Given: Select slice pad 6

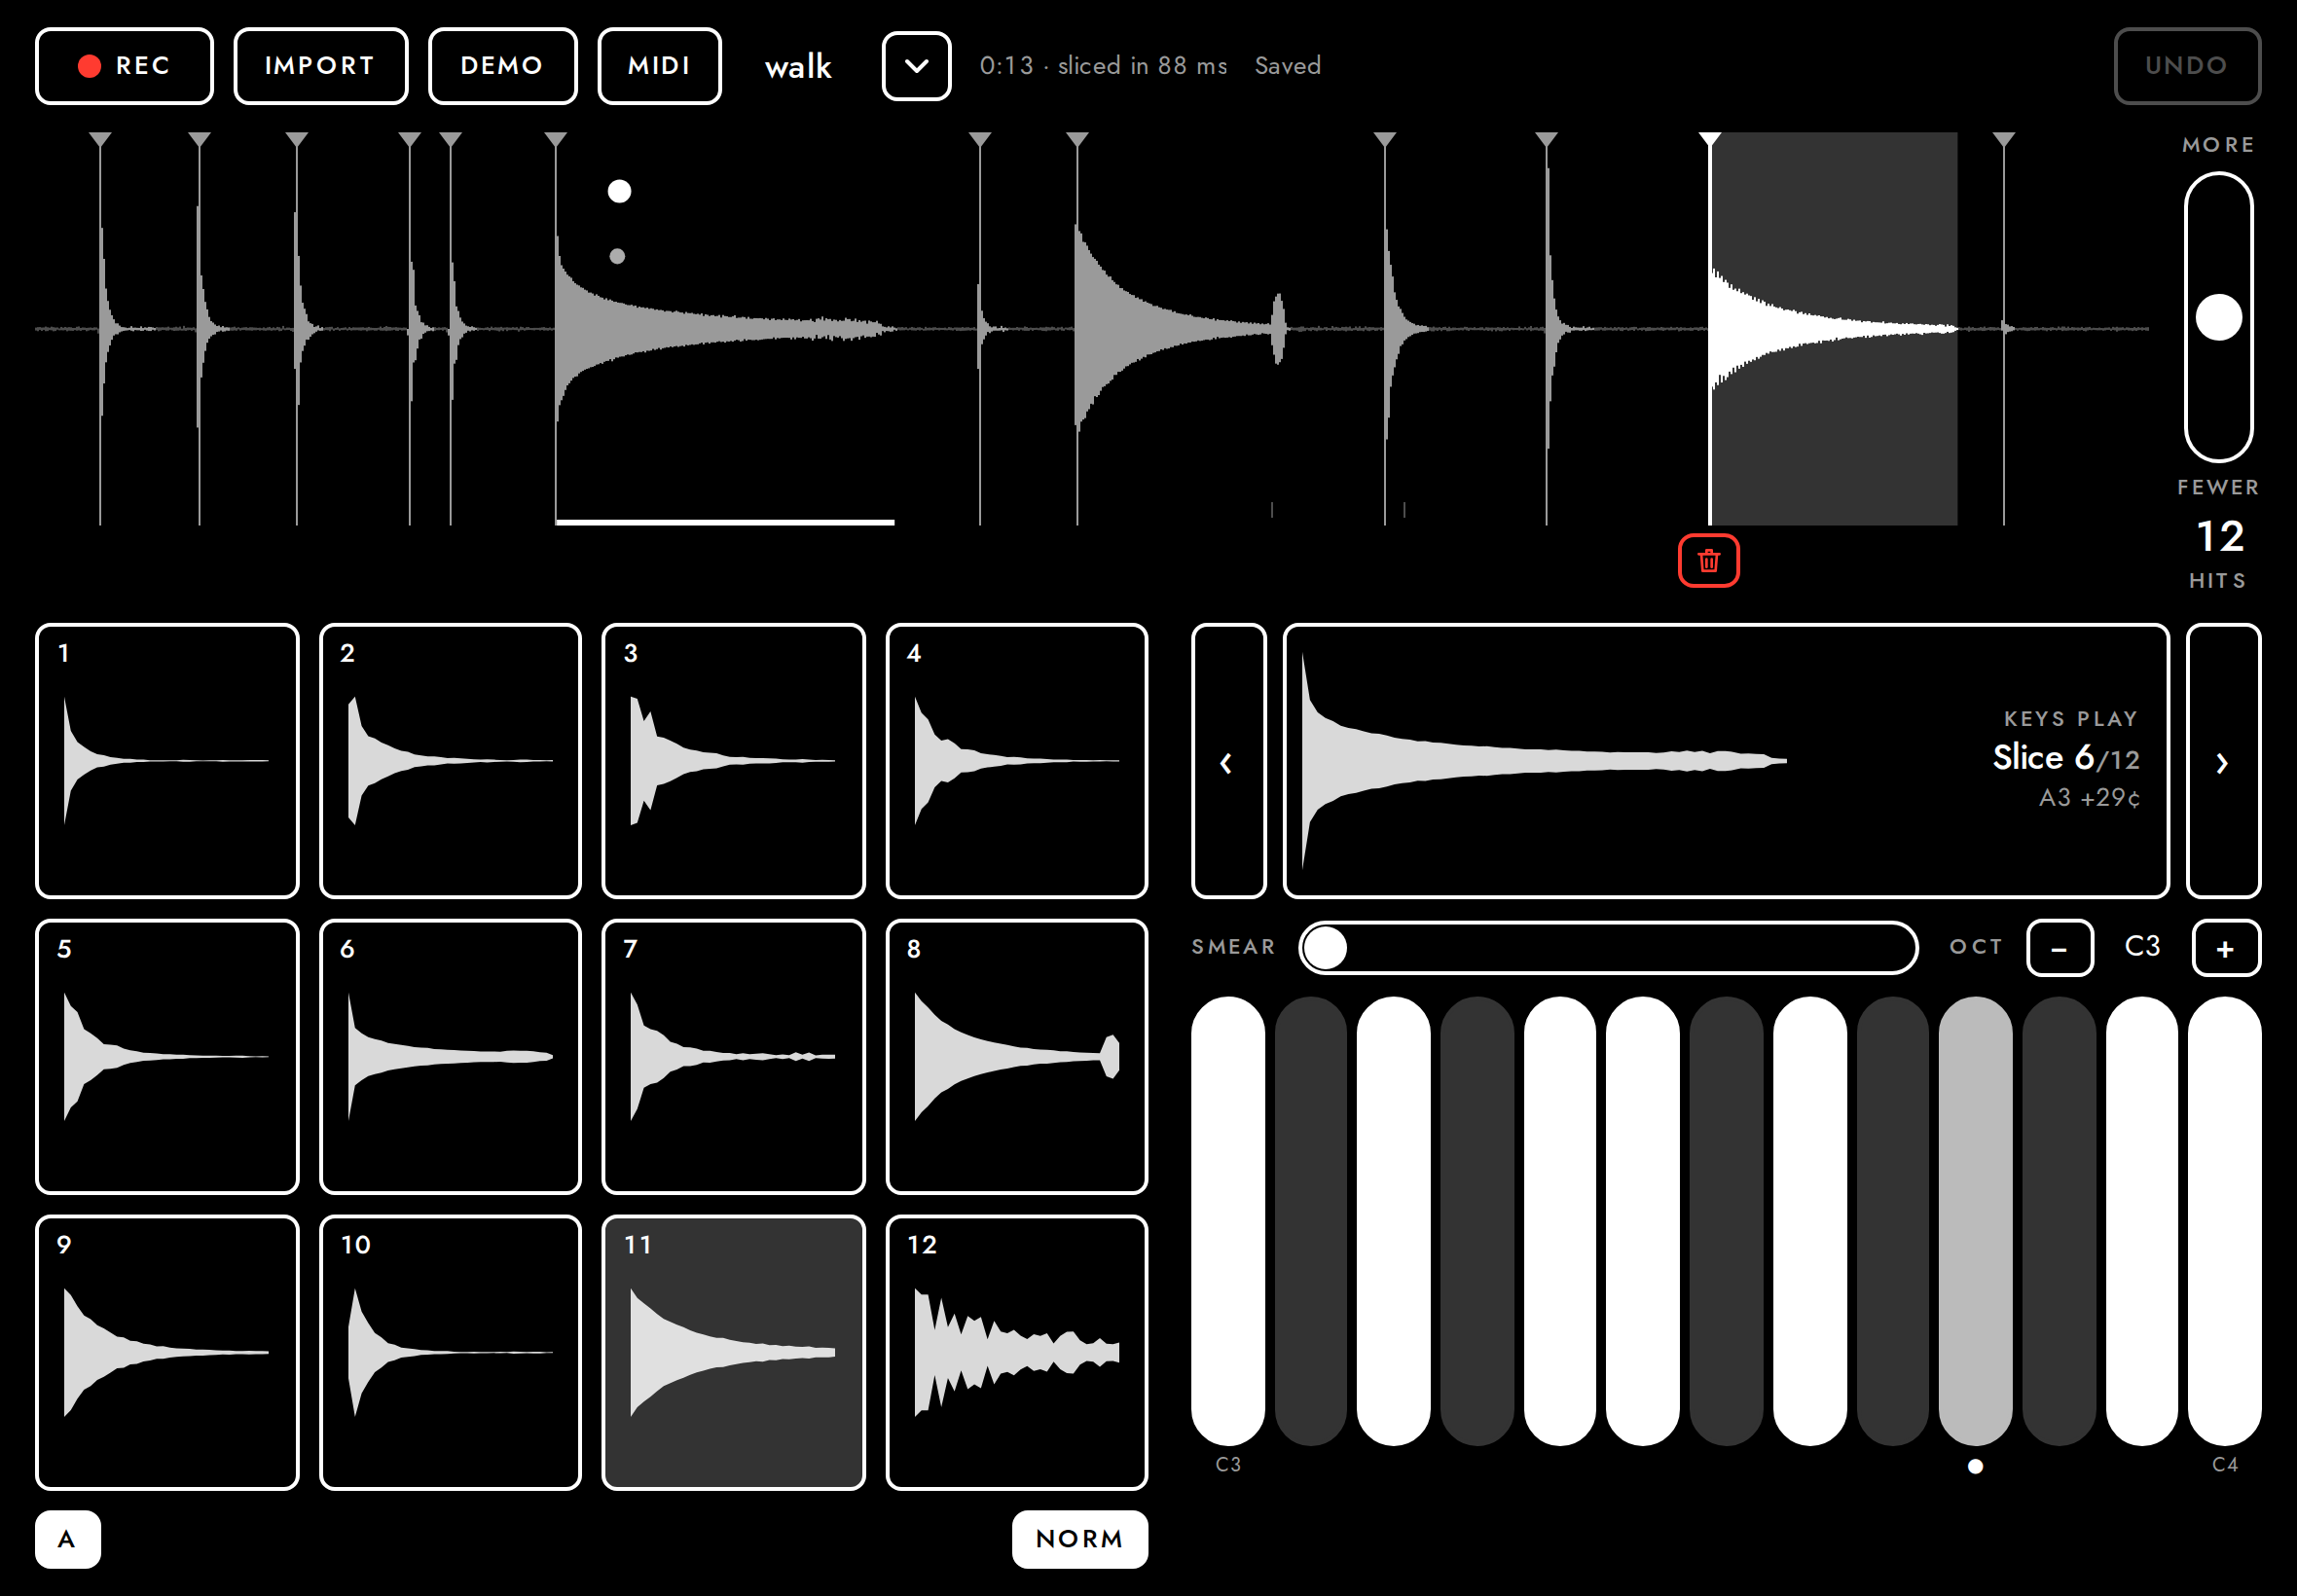Looking at the screenshot, I should pos(450,1057).
